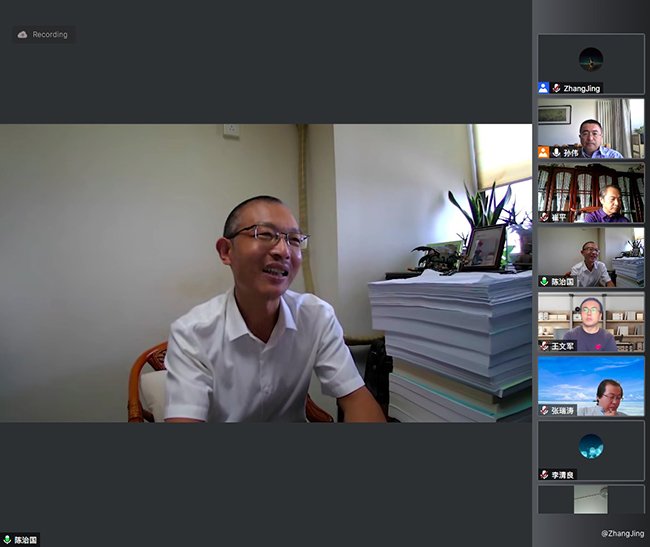Select 陈治国's sidebar video thumbnail
The height and width of the screenshot is (547, 650).
tap(591, 257)
